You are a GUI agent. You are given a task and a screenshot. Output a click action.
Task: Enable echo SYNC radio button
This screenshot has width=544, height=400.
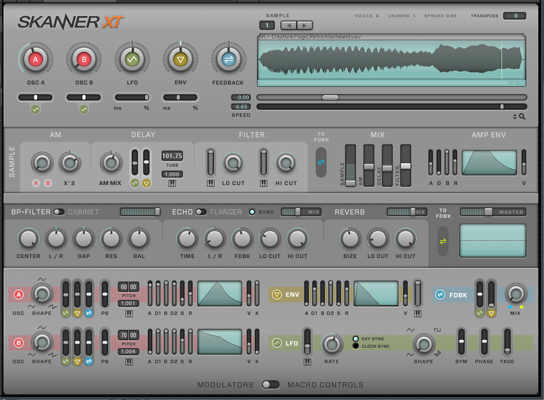coord(252,212)
